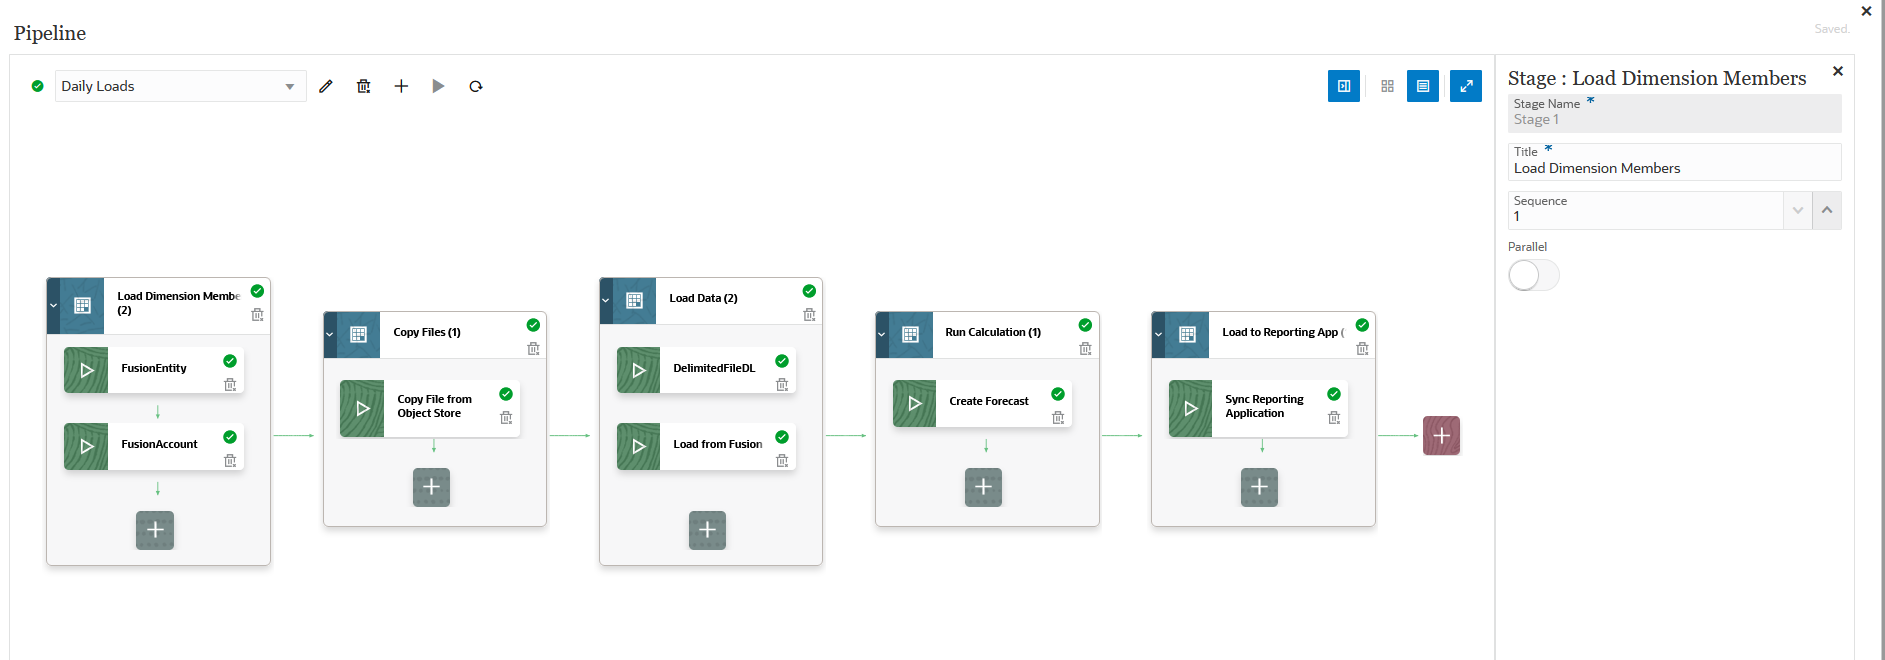This screenshot has height=660, width=1885.
Task: Click the delete pipeline trash icon in the toolbar
Action: [363, 86]
